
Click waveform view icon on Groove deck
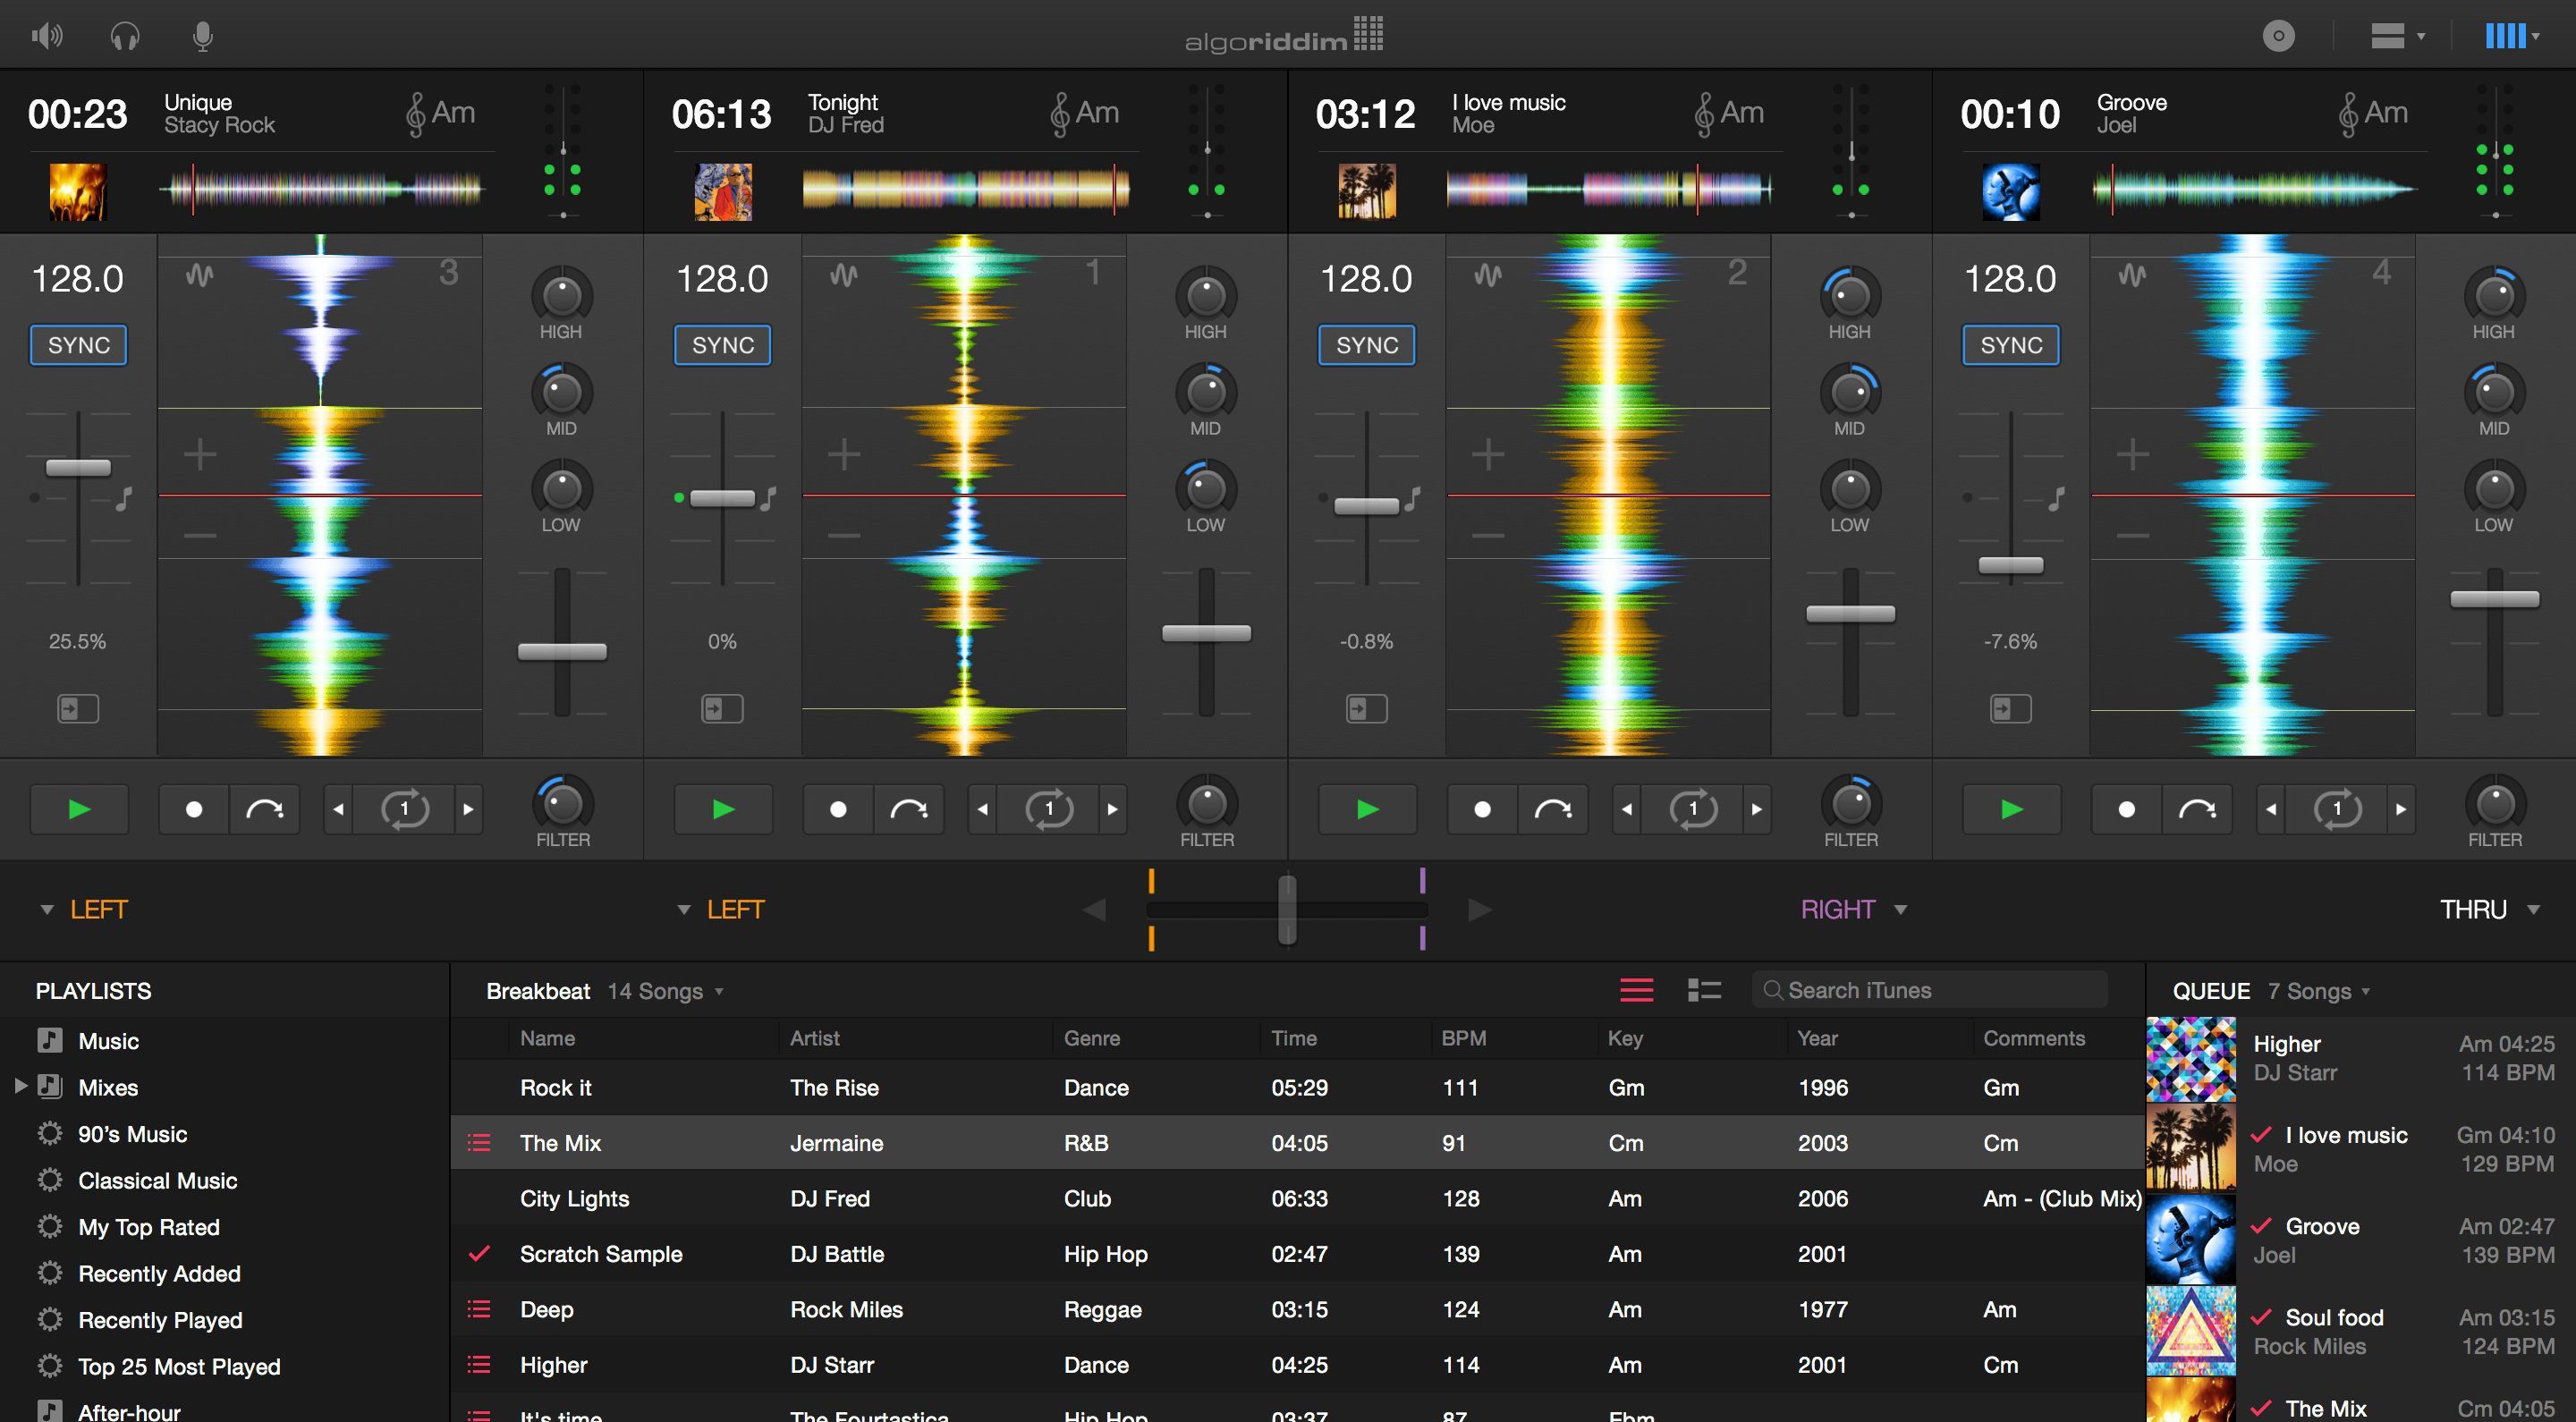pyautogui.click(x=2131, y=275)
